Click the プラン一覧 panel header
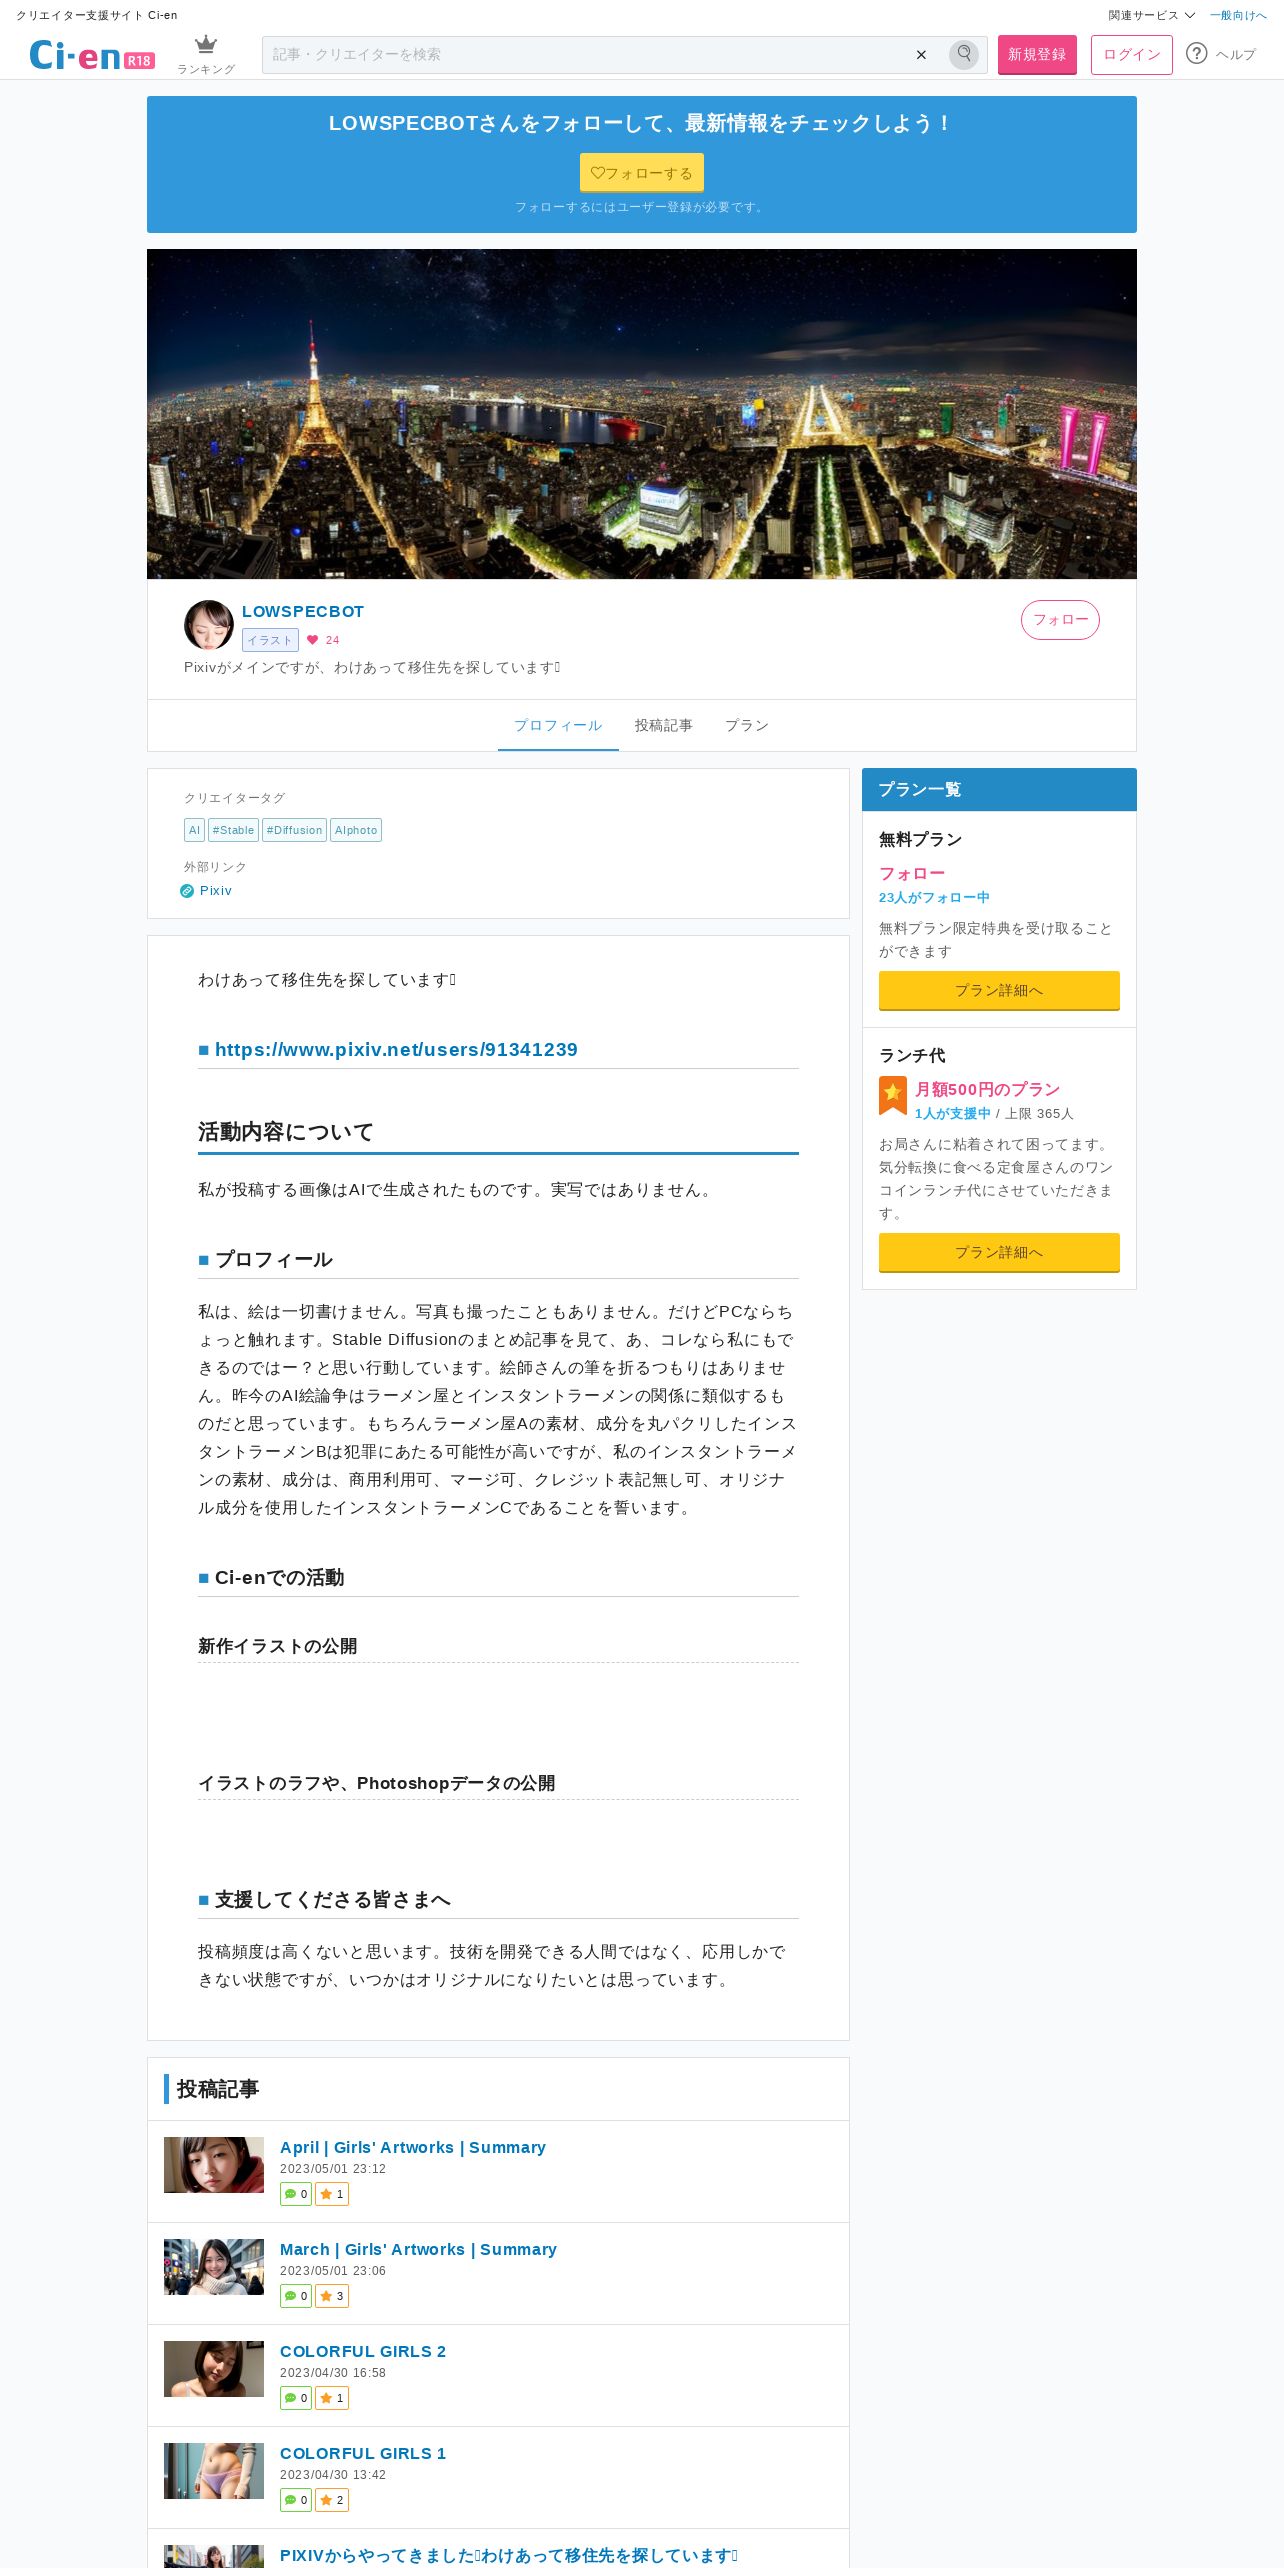 [999, 789]
